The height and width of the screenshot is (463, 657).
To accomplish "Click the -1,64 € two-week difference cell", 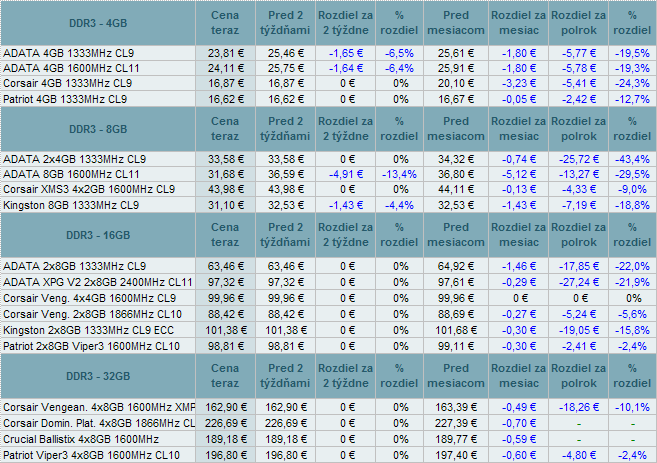I will [346, 68].
